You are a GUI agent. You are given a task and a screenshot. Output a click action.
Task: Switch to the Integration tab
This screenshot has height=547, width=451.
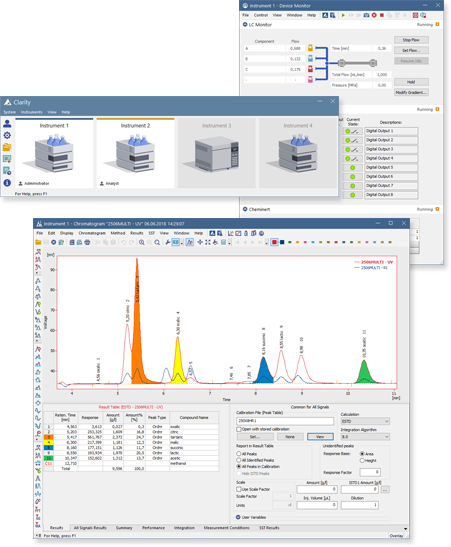coord(184,528)
